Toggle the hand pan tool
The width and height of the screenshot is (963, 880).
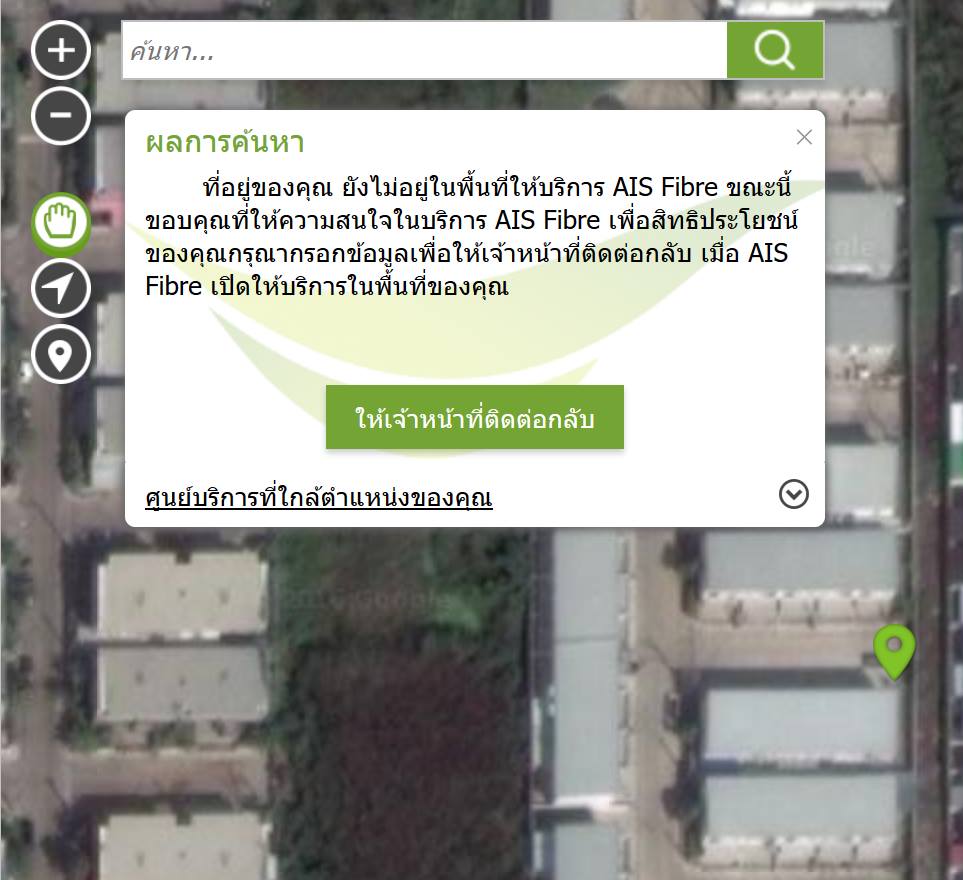61,224
